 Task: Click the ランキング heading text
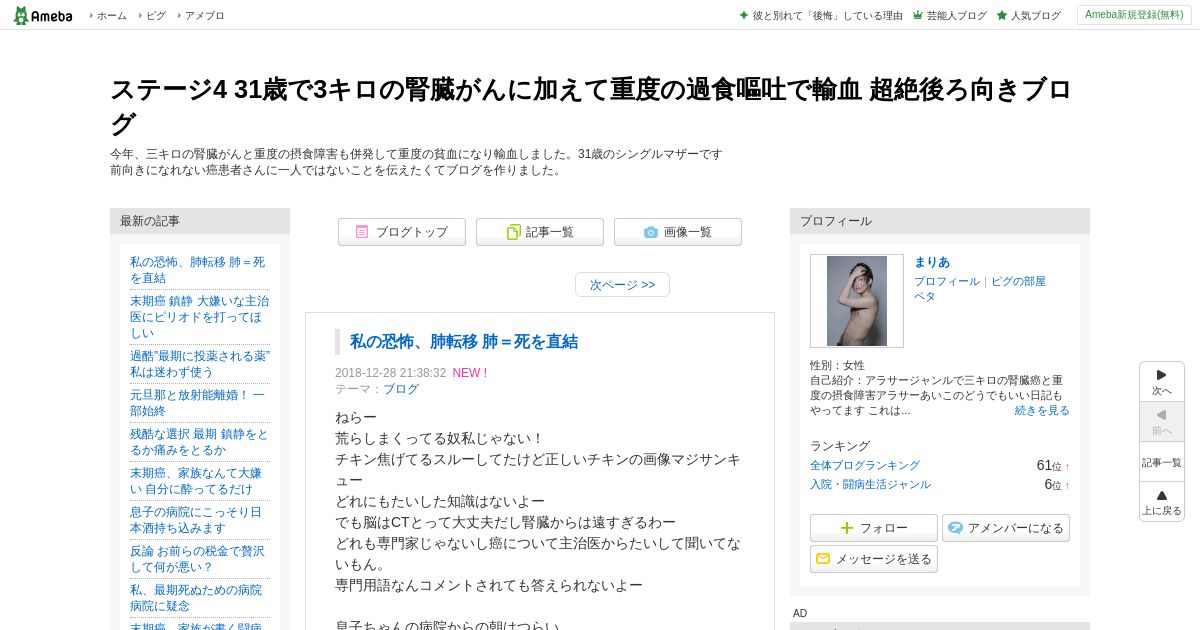(840, 446)
